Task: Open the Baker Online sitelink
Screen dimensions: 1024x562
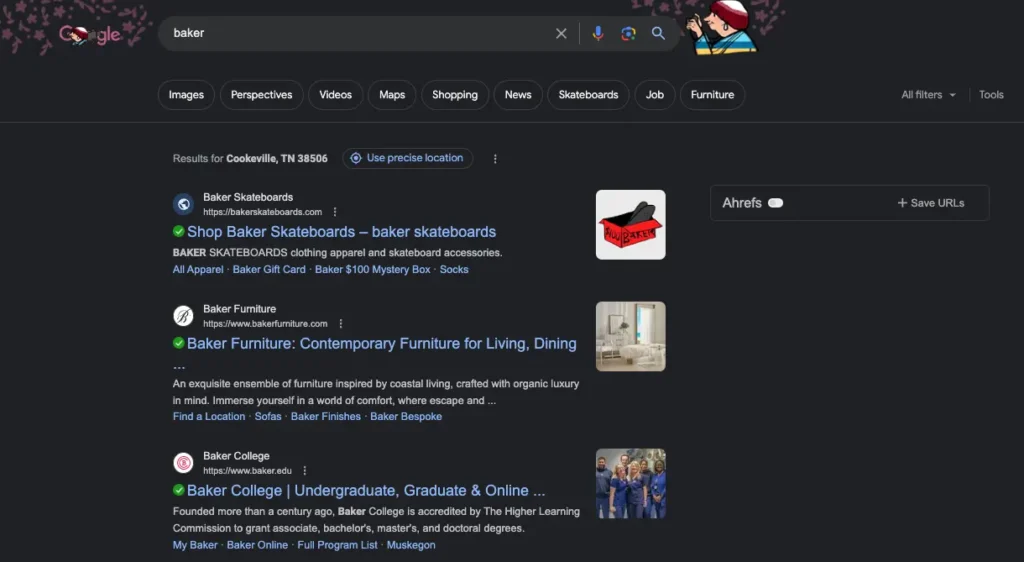Action: 257,545
